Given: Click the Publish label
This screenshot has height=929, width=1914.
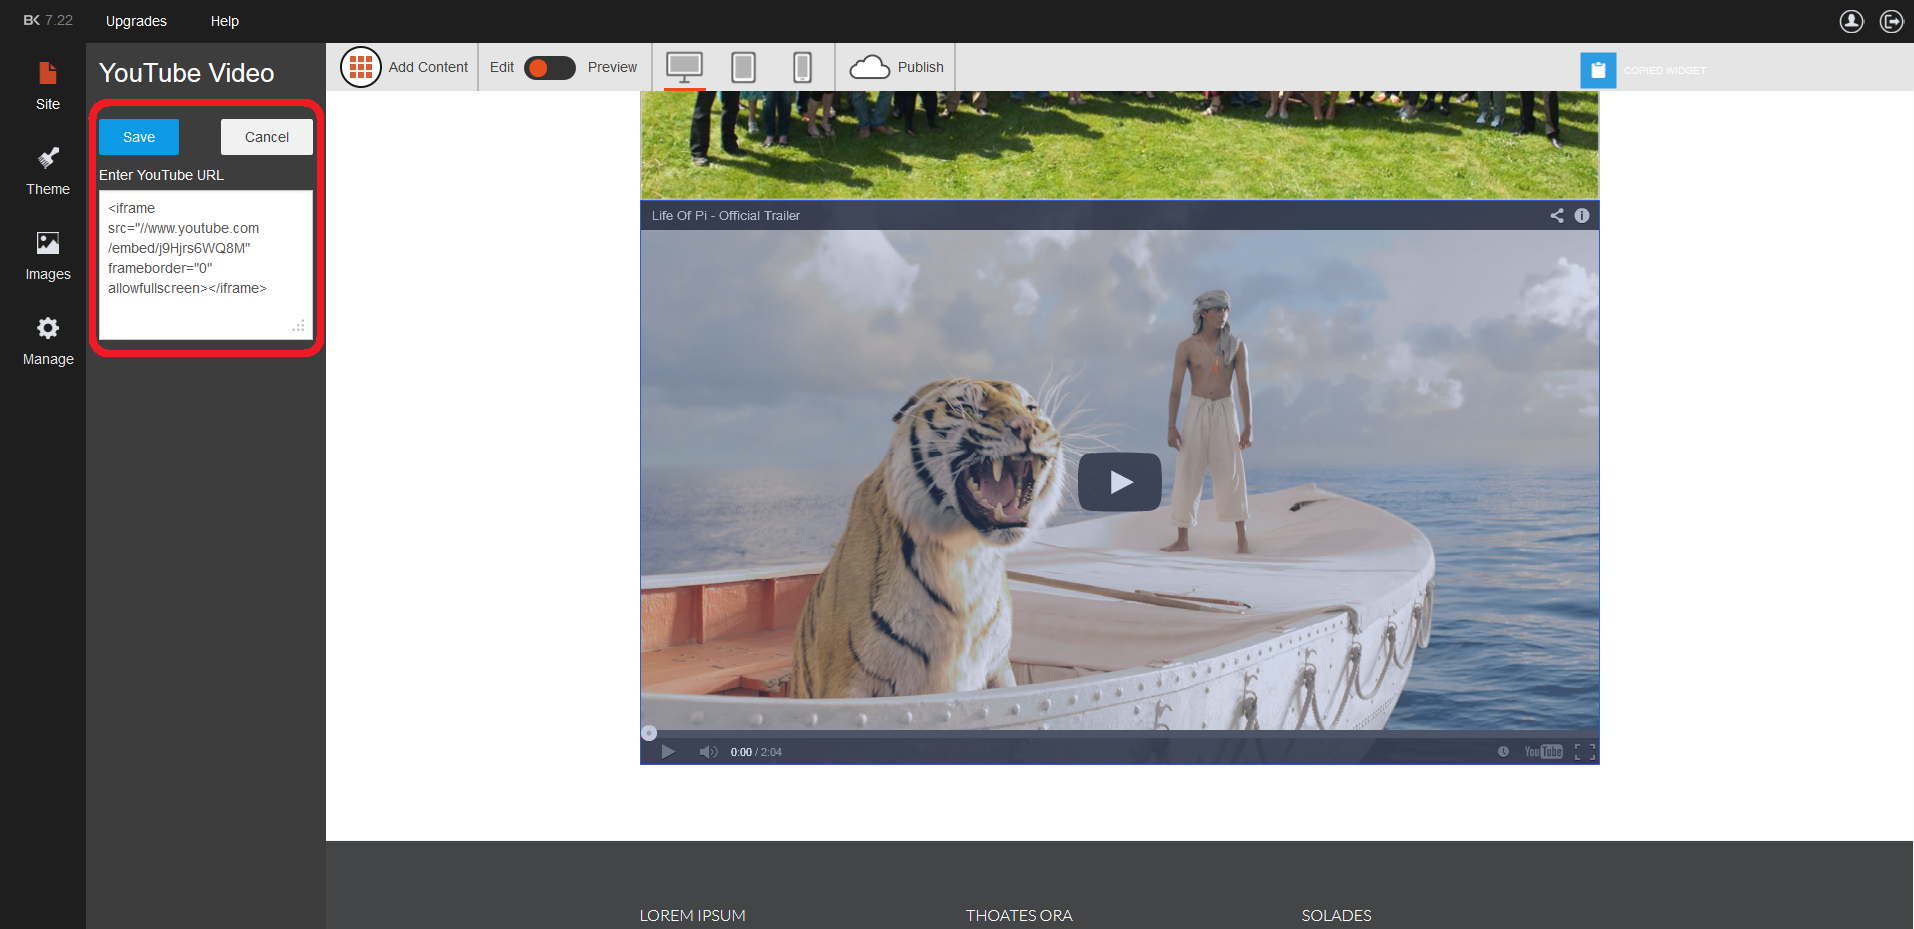Looking at the screenshot, I should 921,67.
